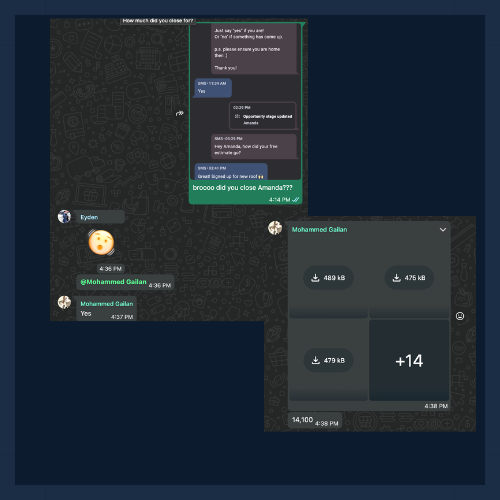Open the message options chevron for Mohammed Gailan
Image resolution: width=500 pixels, height=500 pixels.
point(443,229)
